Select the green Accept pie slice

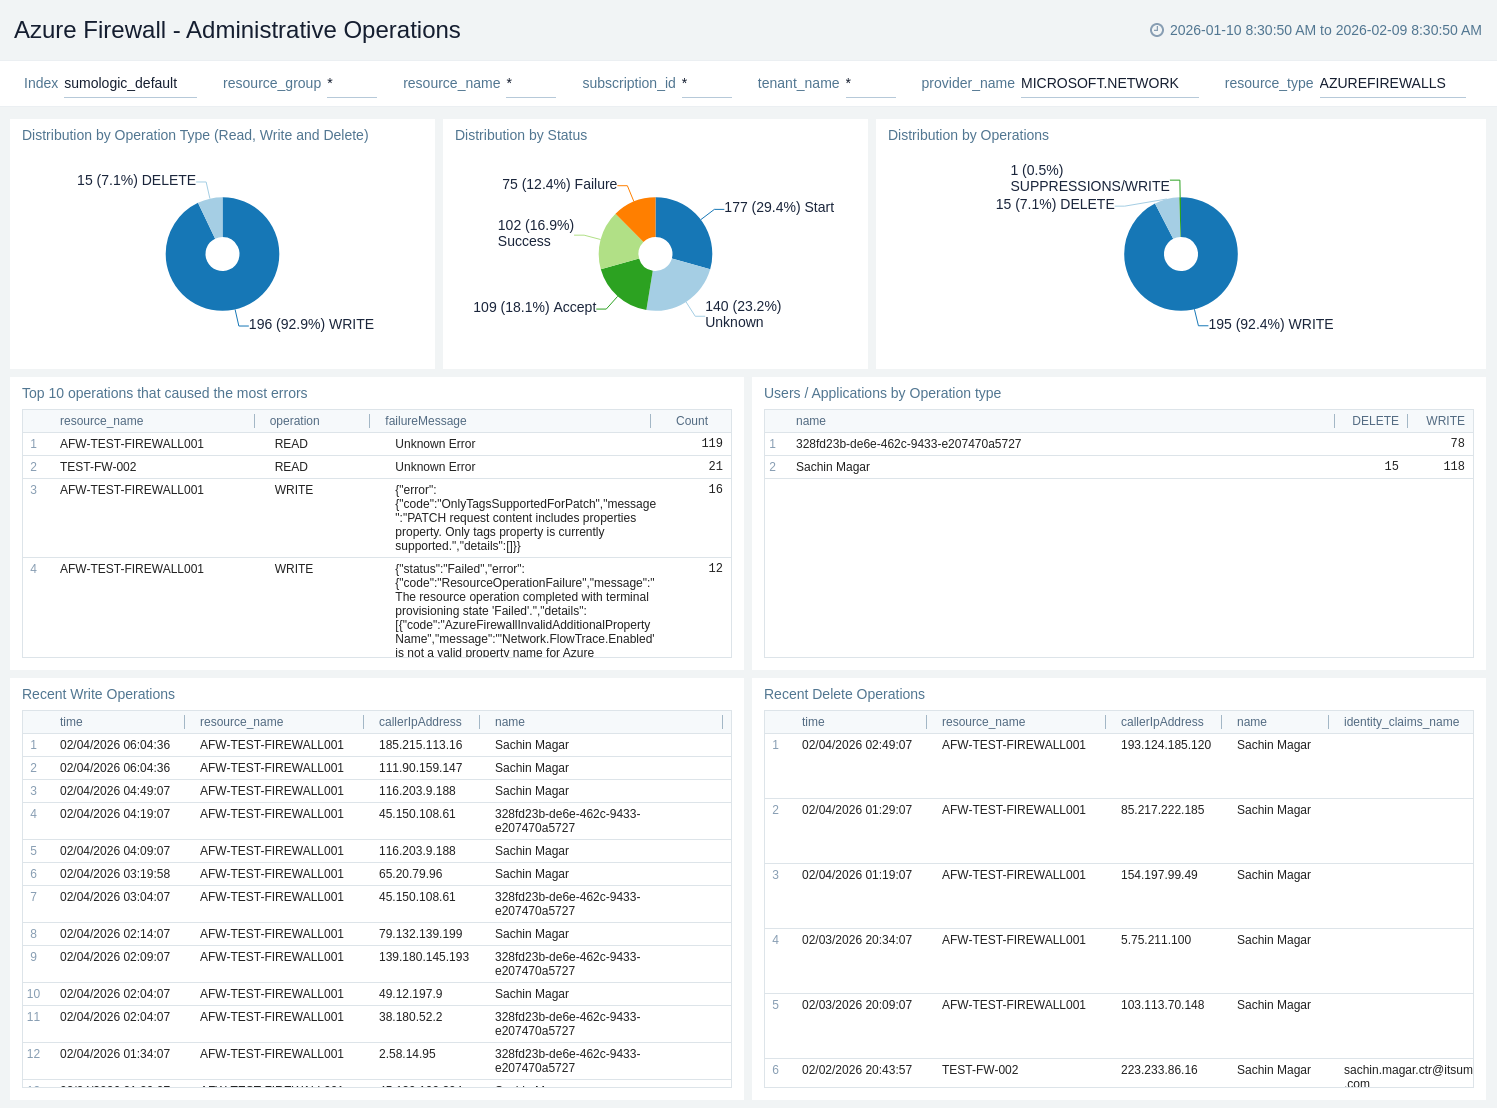[627, 283]
